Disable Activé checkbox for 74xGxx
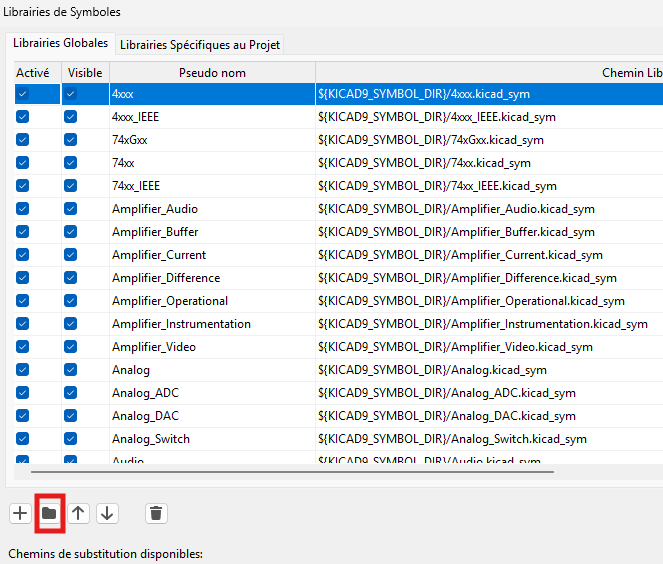 [x=22, y=140]
